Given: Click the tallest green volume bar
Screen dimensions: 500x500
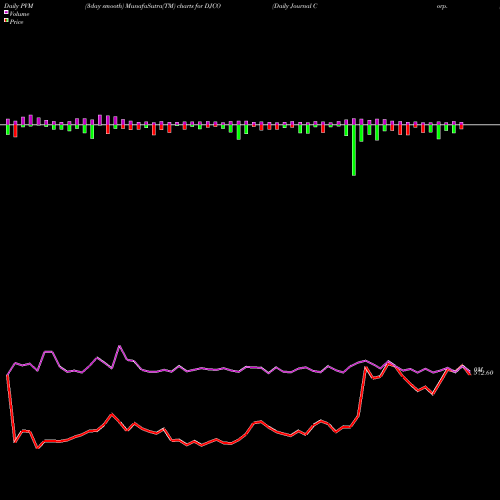Looking at the screenshot, I should tap(354, 150).
